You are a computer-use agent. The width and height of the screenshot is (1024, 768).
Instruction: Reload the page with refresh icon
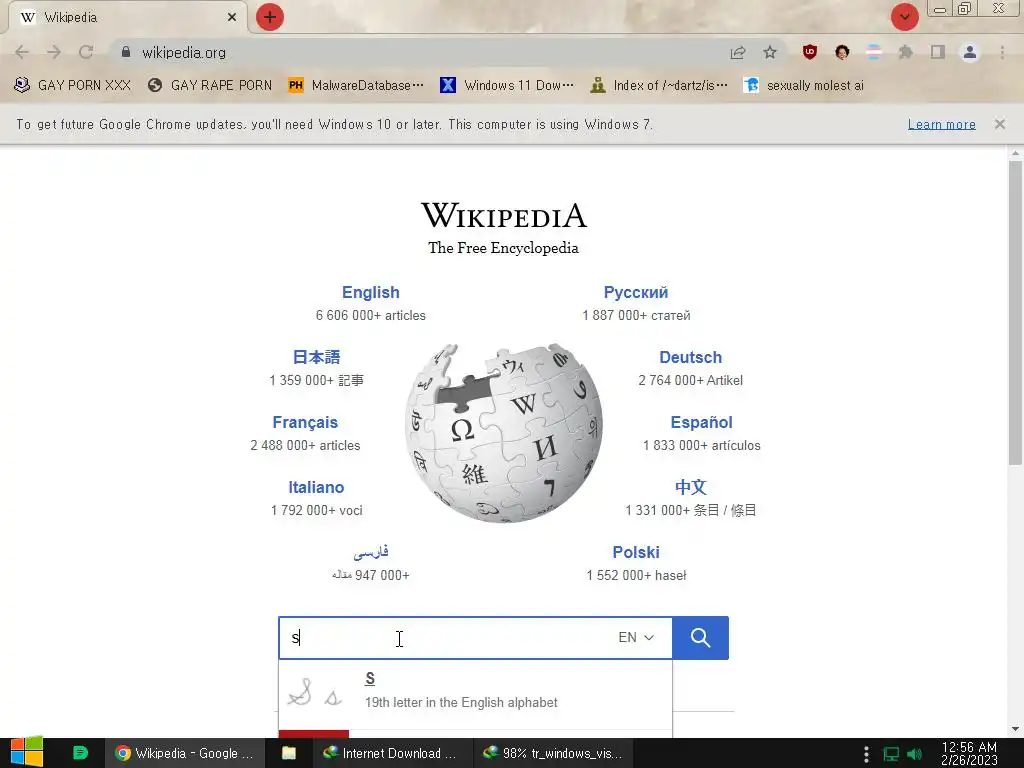[86, 52]
